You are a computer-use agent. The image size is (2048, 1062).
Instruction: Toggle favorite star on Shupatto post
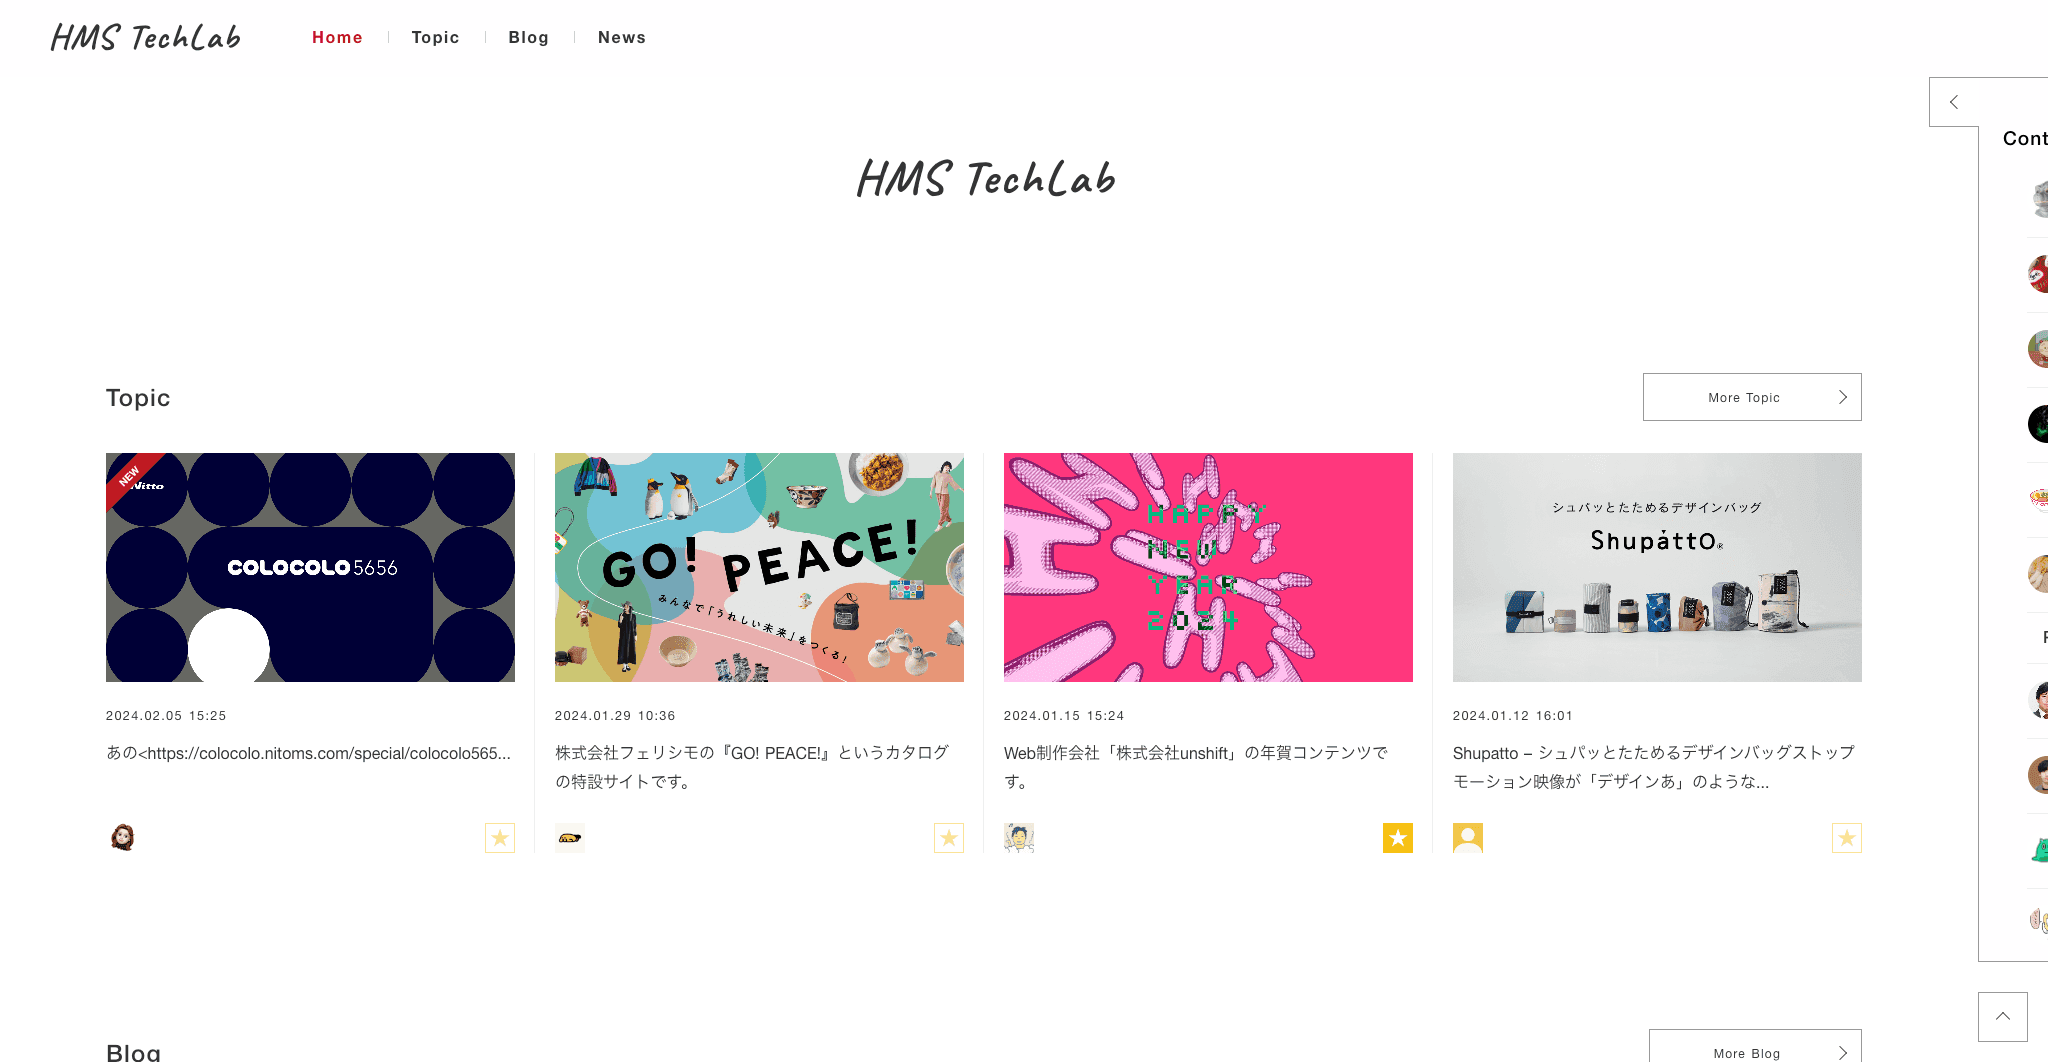(x=1847, y=838)
